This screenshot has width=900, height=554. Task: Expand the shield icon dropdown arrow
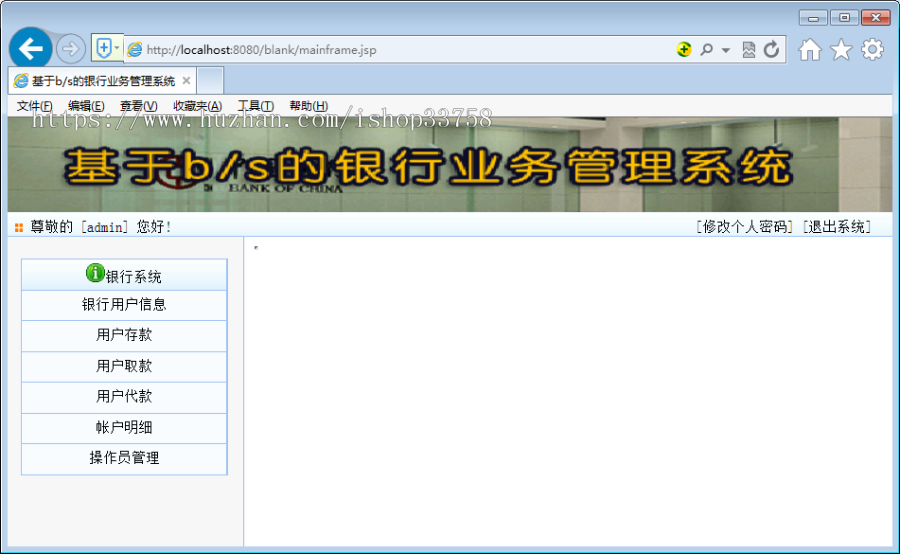point(117,49)
